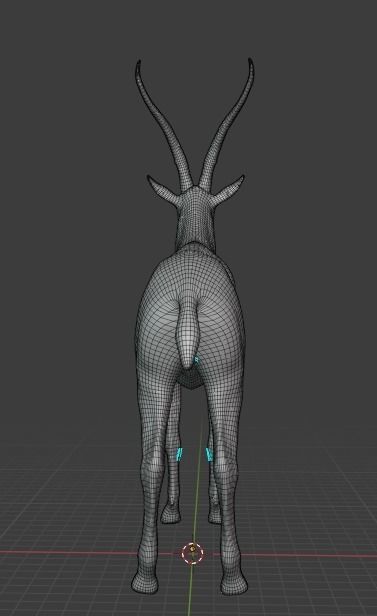Viewport: 377px width, 616px height.
Task: Click the 3D cursor at the origin
Action: 192,553
